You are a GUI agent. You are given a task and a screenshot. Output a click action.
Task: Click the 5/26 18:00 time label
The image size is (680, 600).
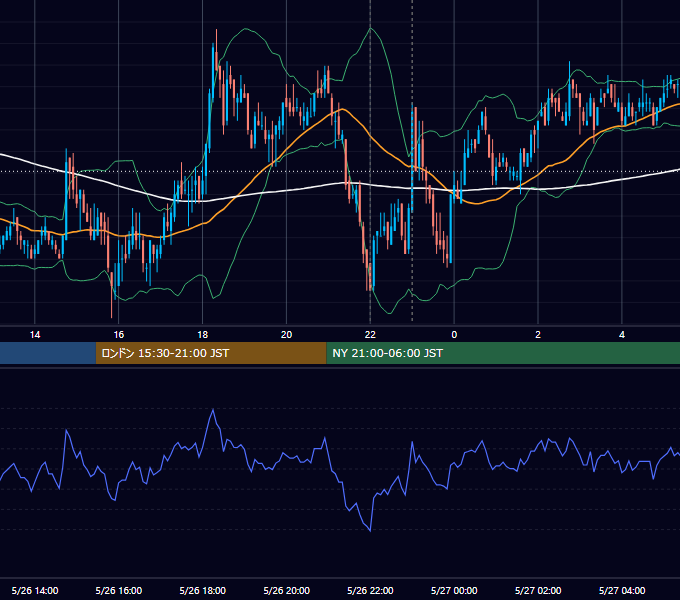point(203,590)
